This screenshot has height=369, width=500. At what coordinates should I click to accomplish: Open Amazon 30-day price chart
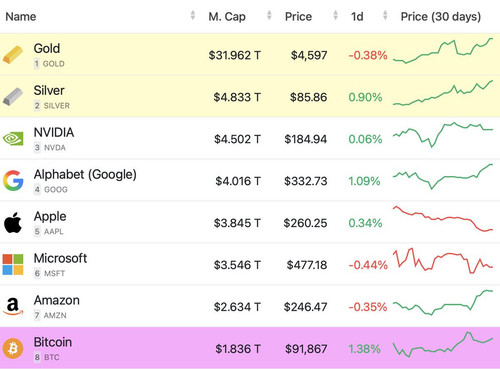pyautogui.click(x=443, y=302)
